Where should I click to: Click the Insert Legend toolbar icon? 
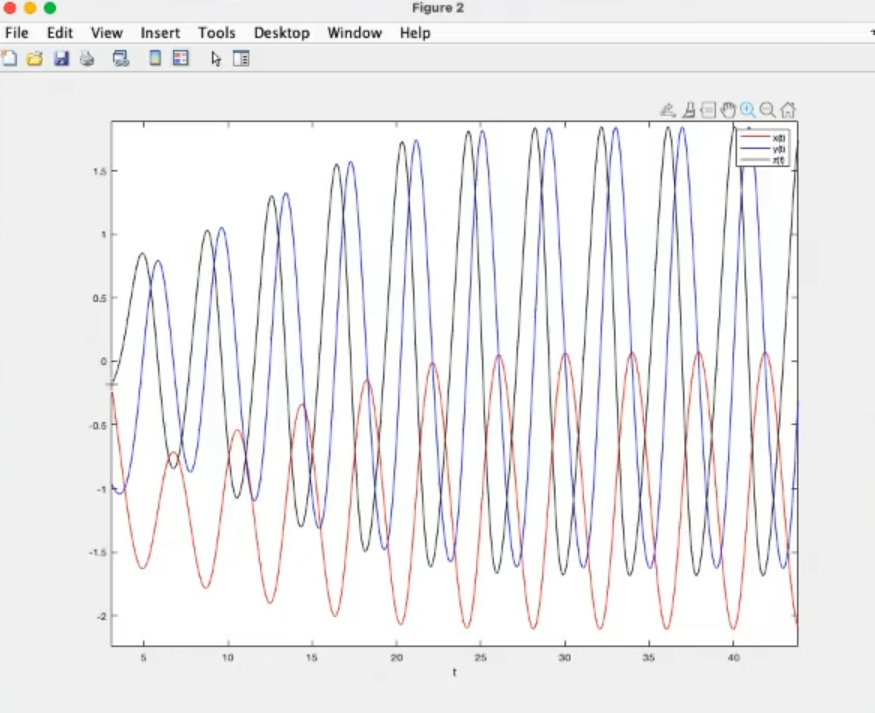pyautogui.click(x=181, y=59)
